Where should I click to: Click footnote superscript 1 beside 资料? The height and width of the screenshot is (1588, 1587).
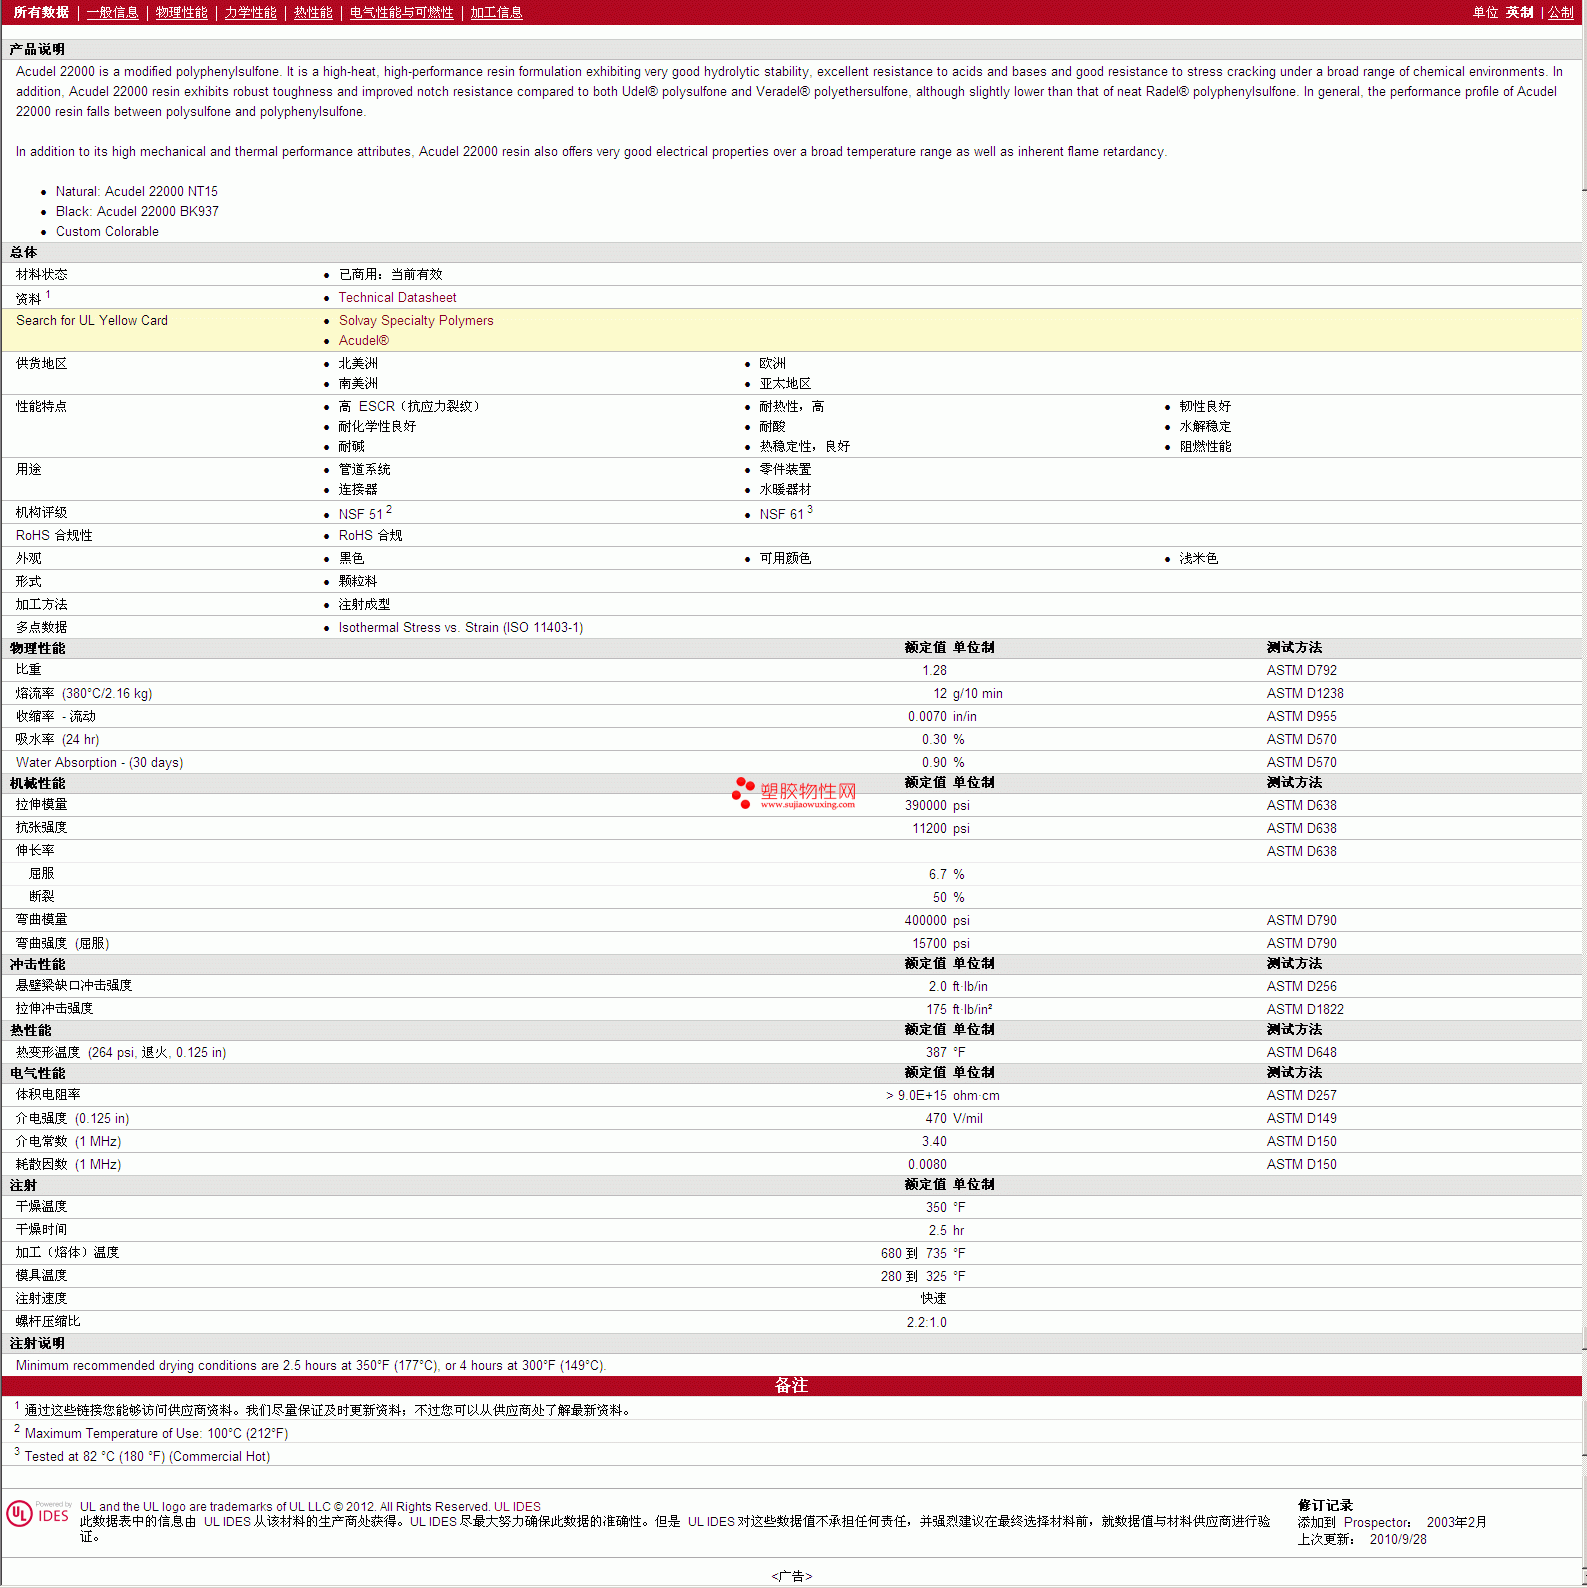(x=48, y=295)
